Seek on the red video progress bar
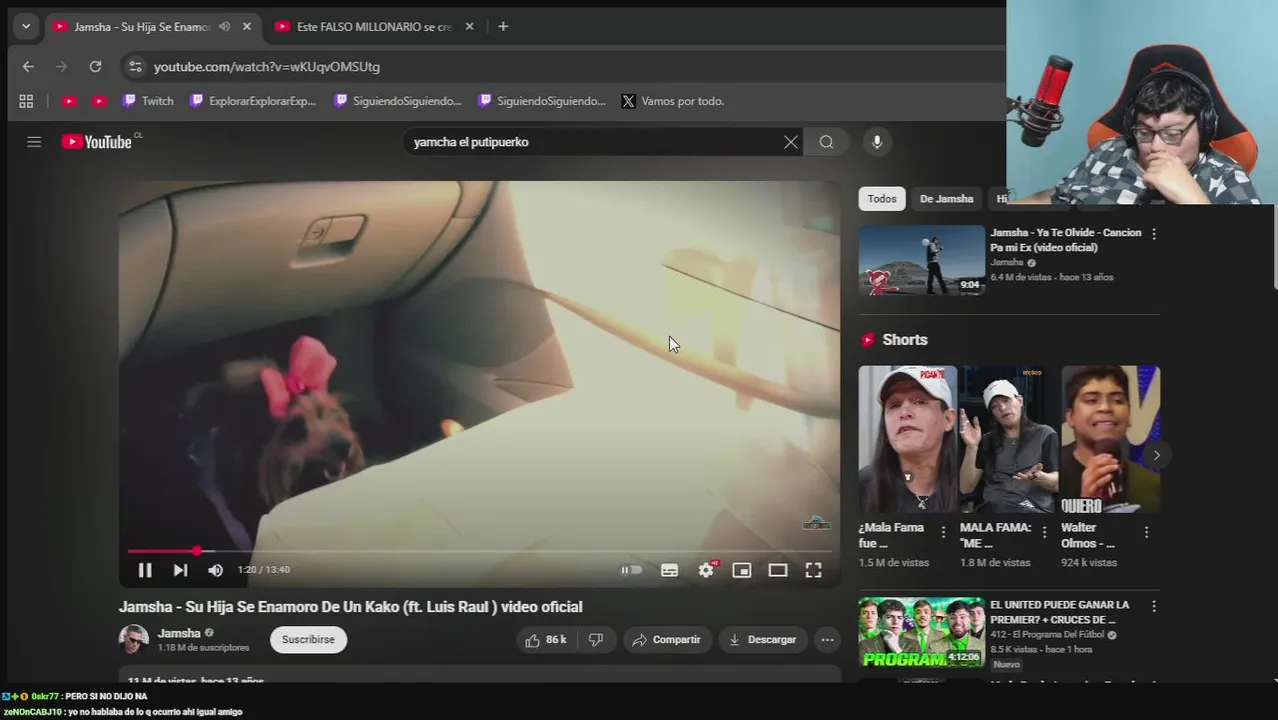Image resolution: width=1278 pixels, height=720 pixels. pos(480,551)
